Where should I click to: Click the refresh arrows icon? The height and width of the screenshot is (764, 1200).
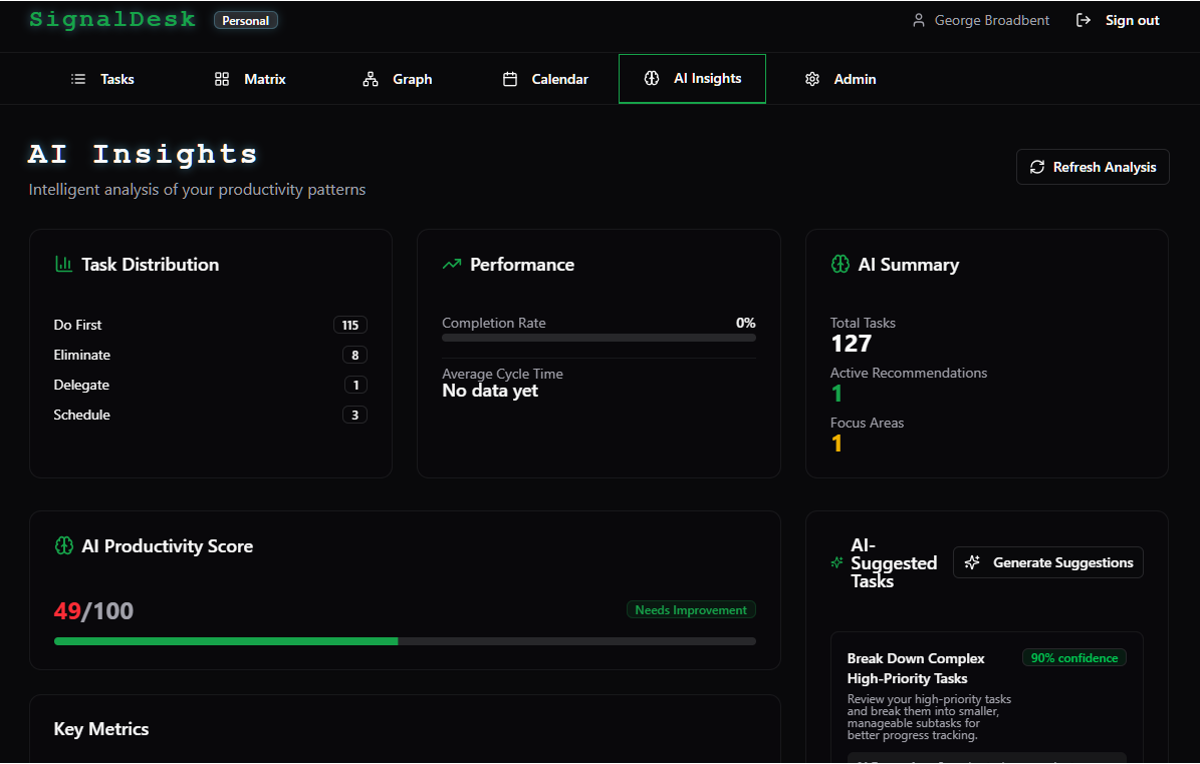point(1037,167)
